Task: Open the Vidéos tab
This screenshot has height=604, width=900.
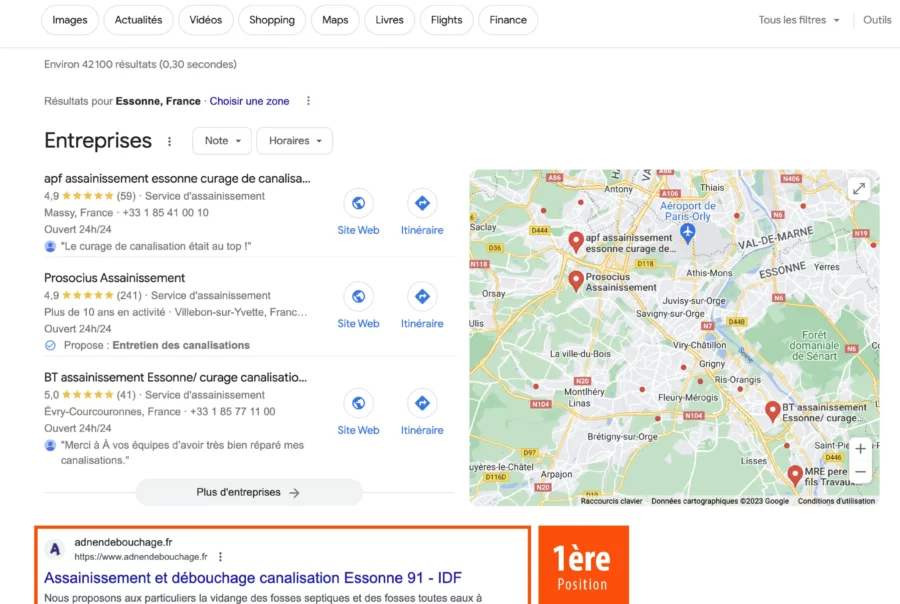Action: coord(205,20)
